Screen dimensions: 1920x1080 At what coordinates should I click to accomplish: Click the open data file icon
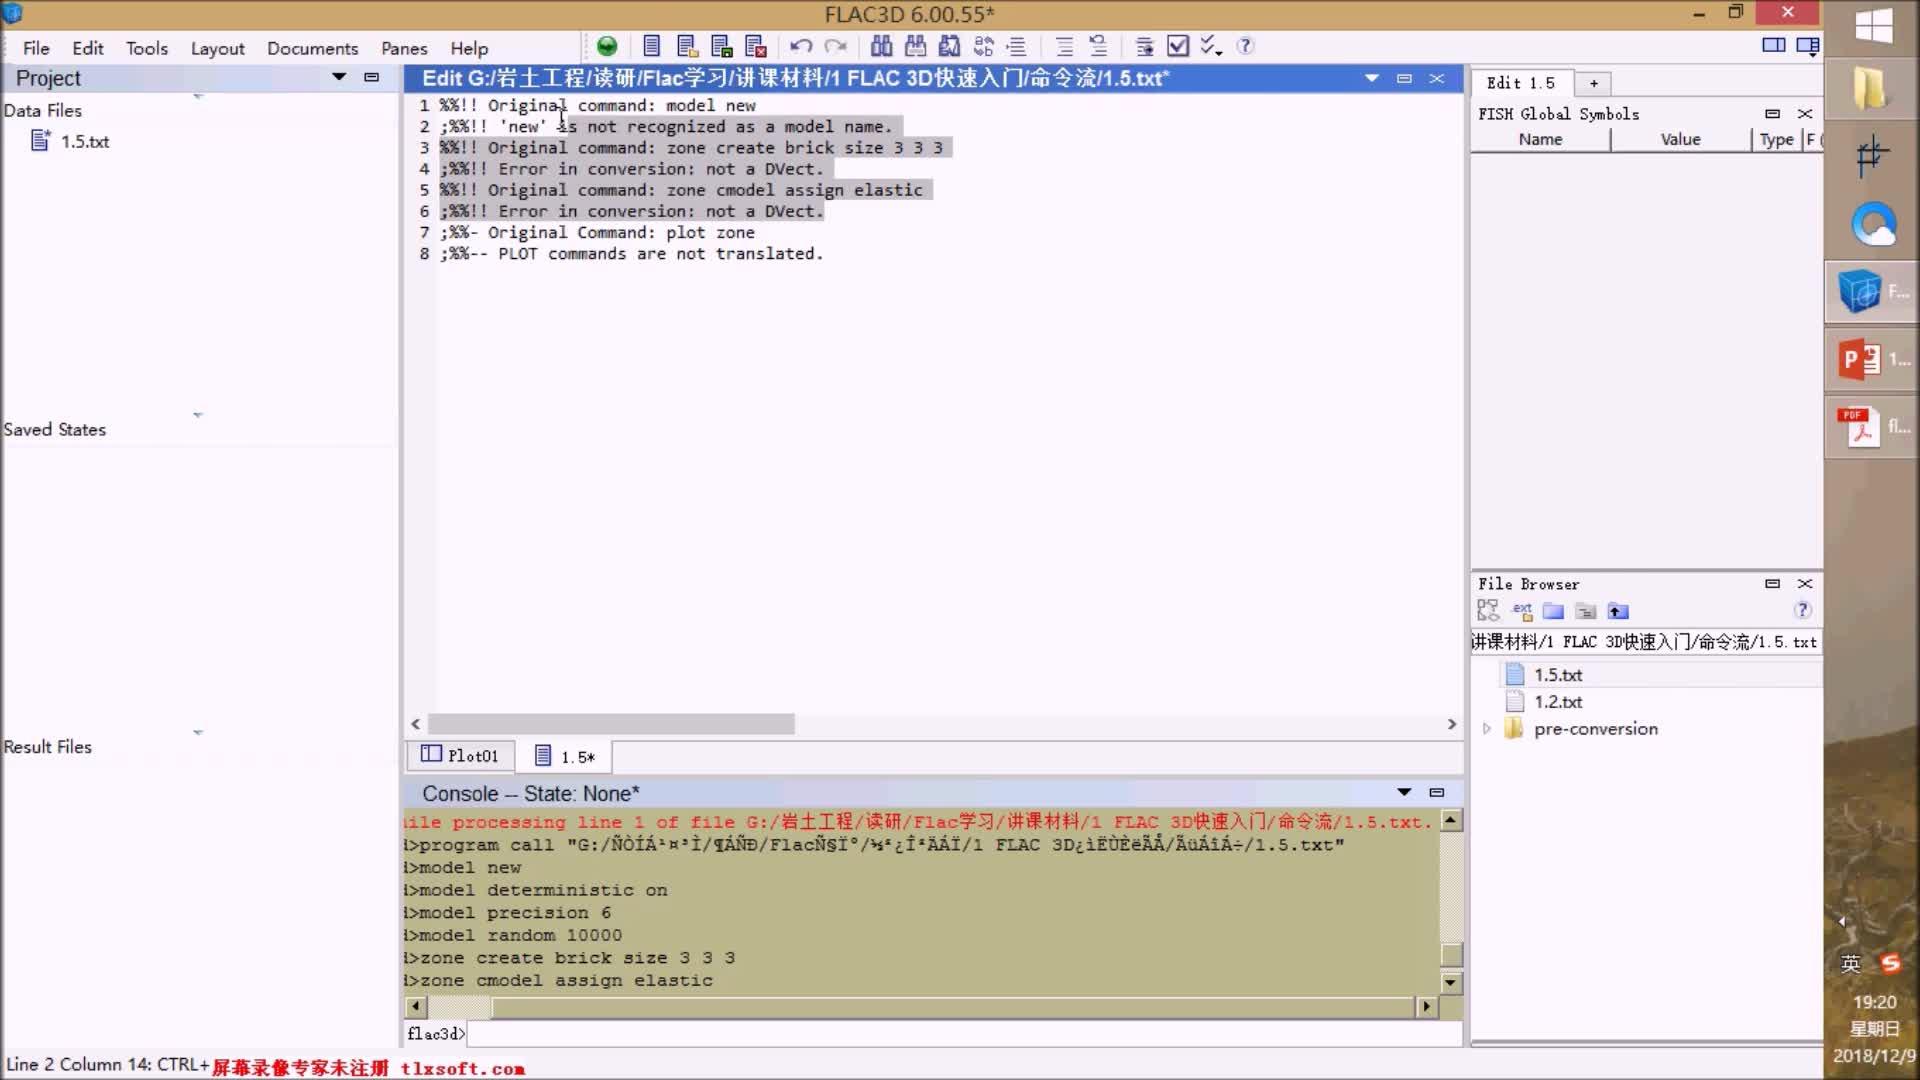click(686, 46)
